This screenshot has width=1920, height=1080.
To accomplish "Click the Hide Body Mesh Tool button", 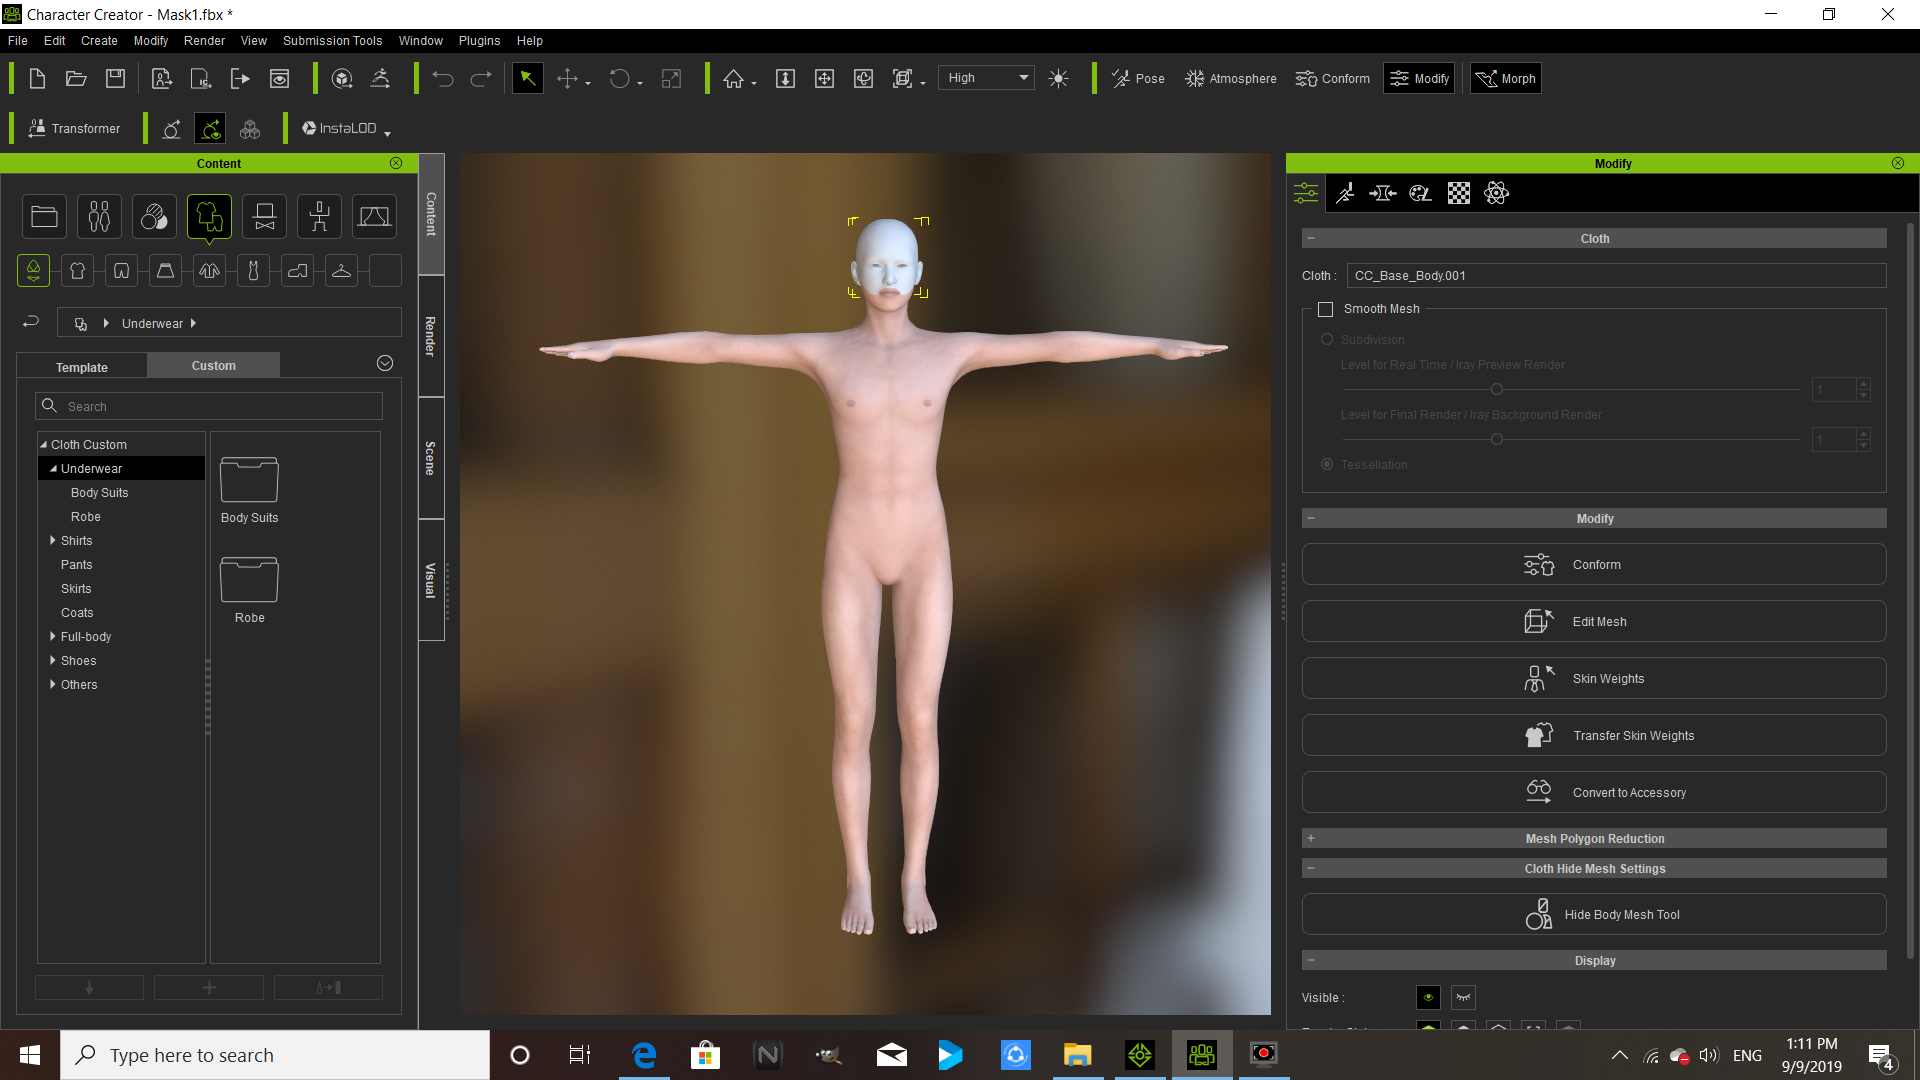I will pyautogui.click(x=1594, y=914).
